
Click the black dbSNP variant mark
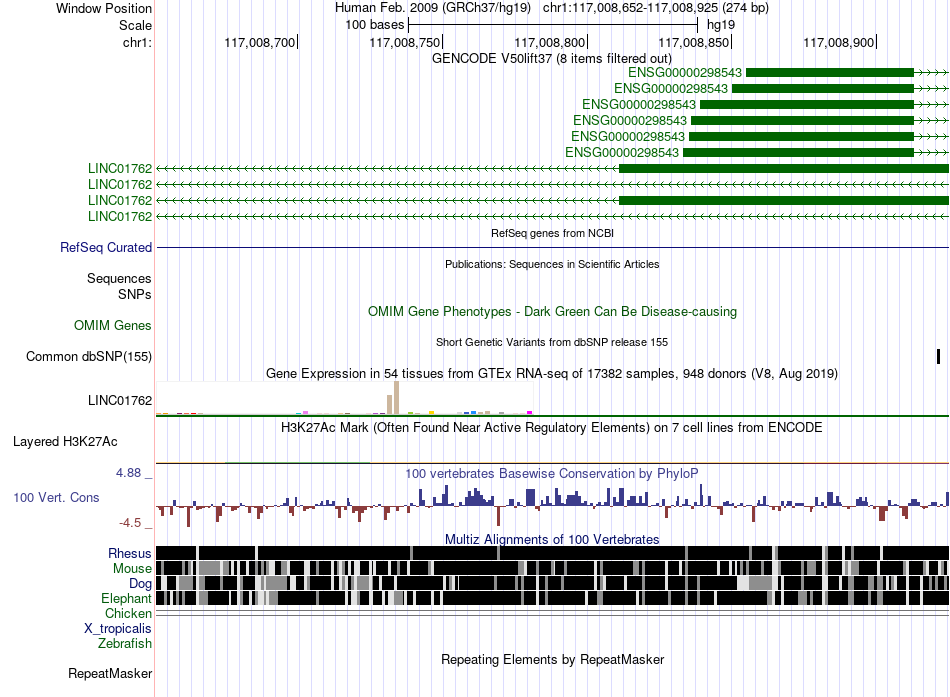tap(938, 356)
